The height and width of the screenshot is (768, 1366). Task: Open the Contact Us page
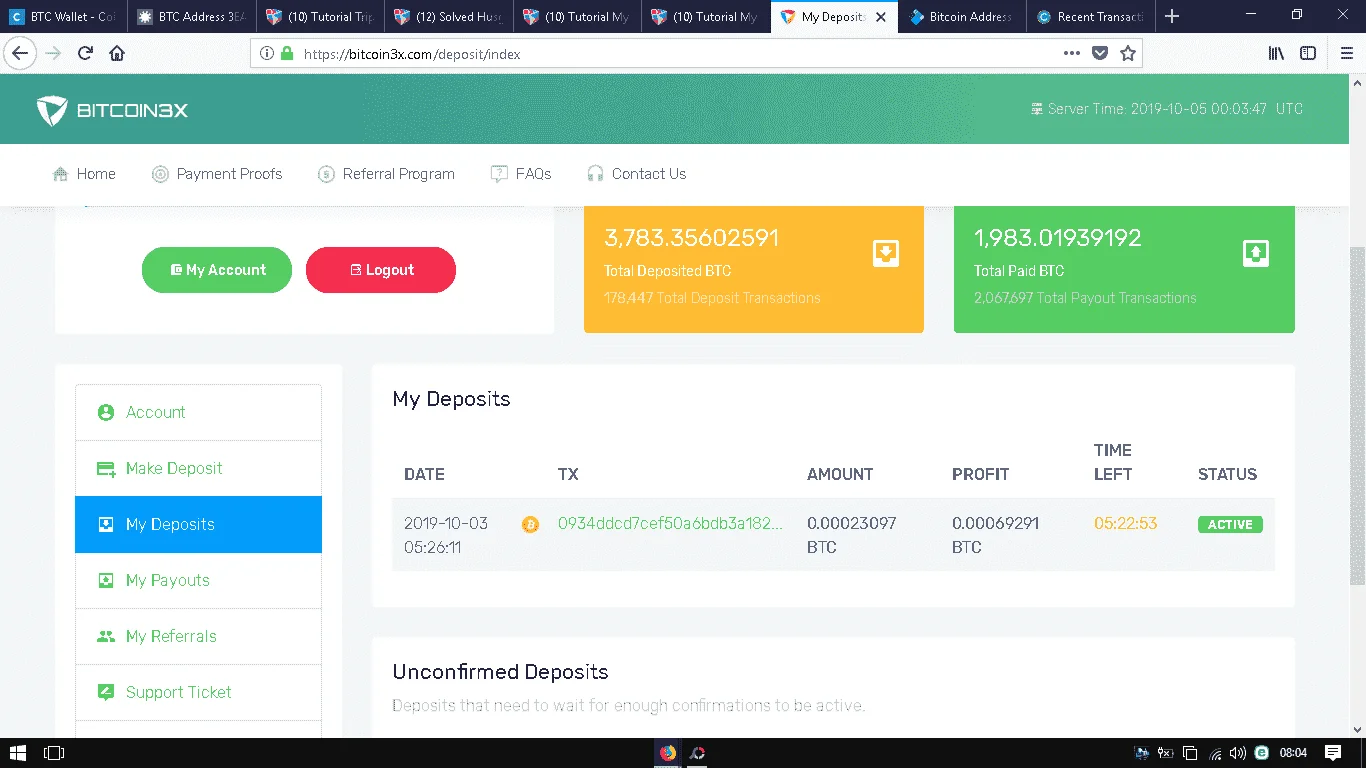coord(637,174)
